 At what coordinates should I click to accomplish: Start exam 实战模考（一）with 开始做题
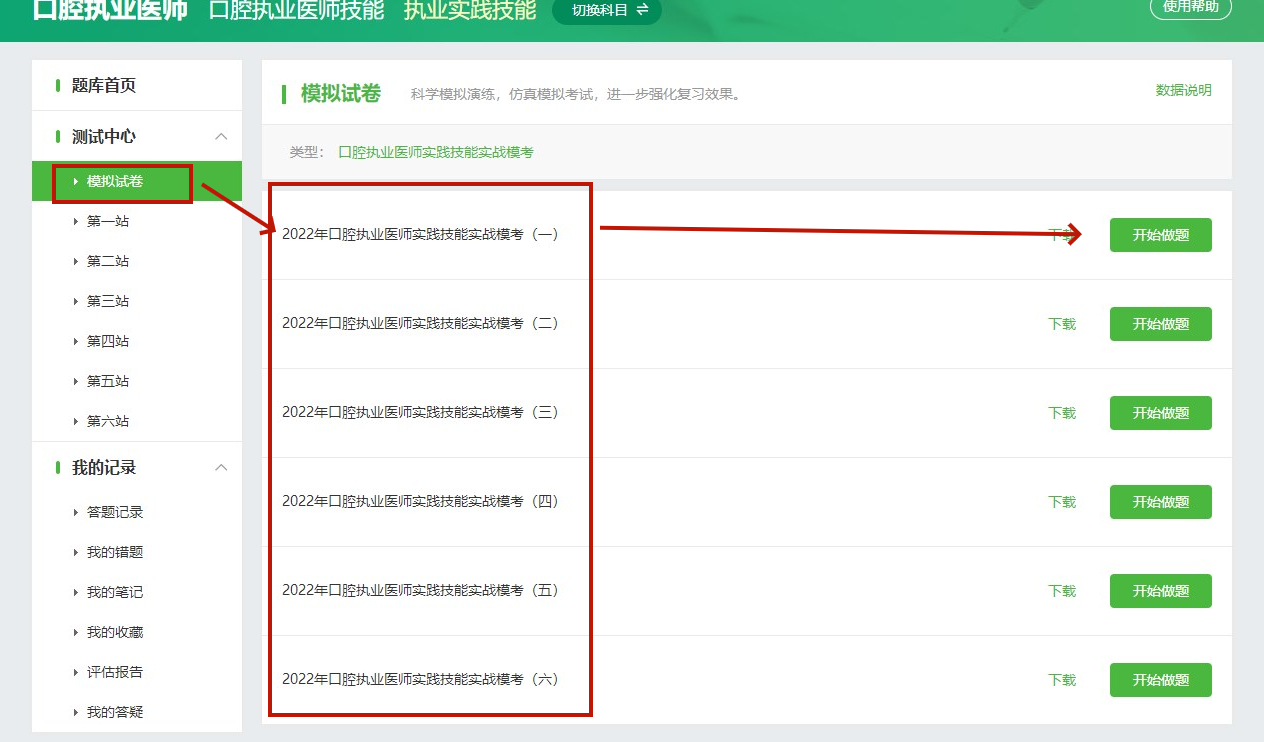click(x=1160, y=235)
